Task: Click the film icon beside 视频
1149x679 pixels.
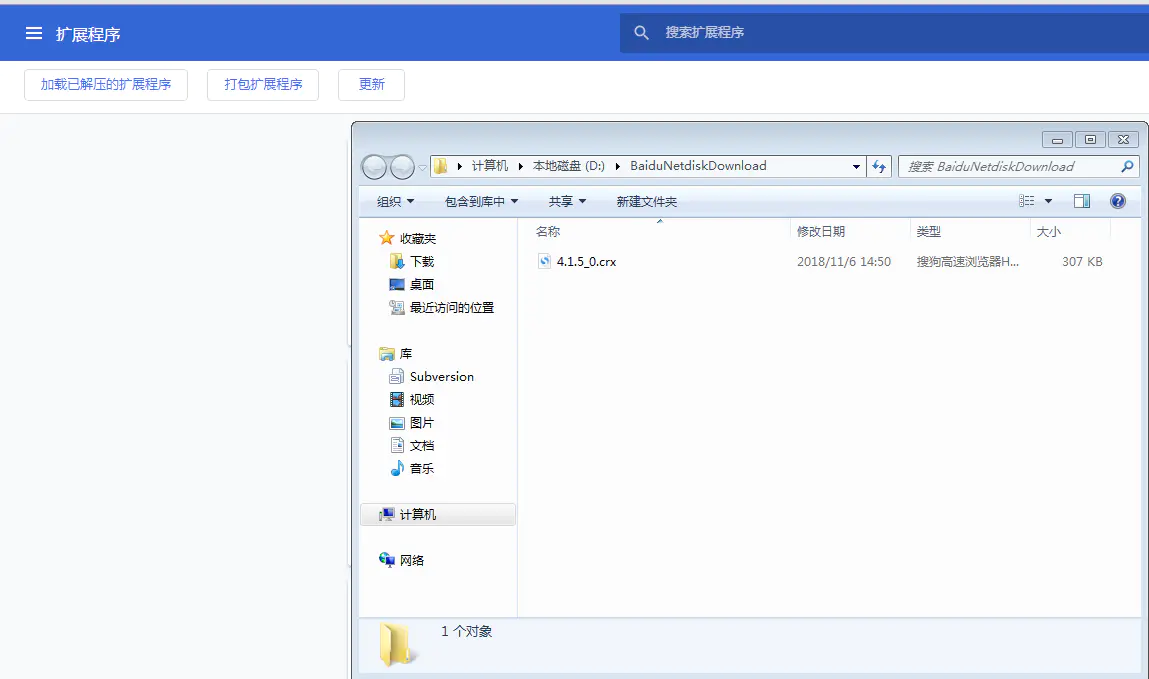Action: 396,399
